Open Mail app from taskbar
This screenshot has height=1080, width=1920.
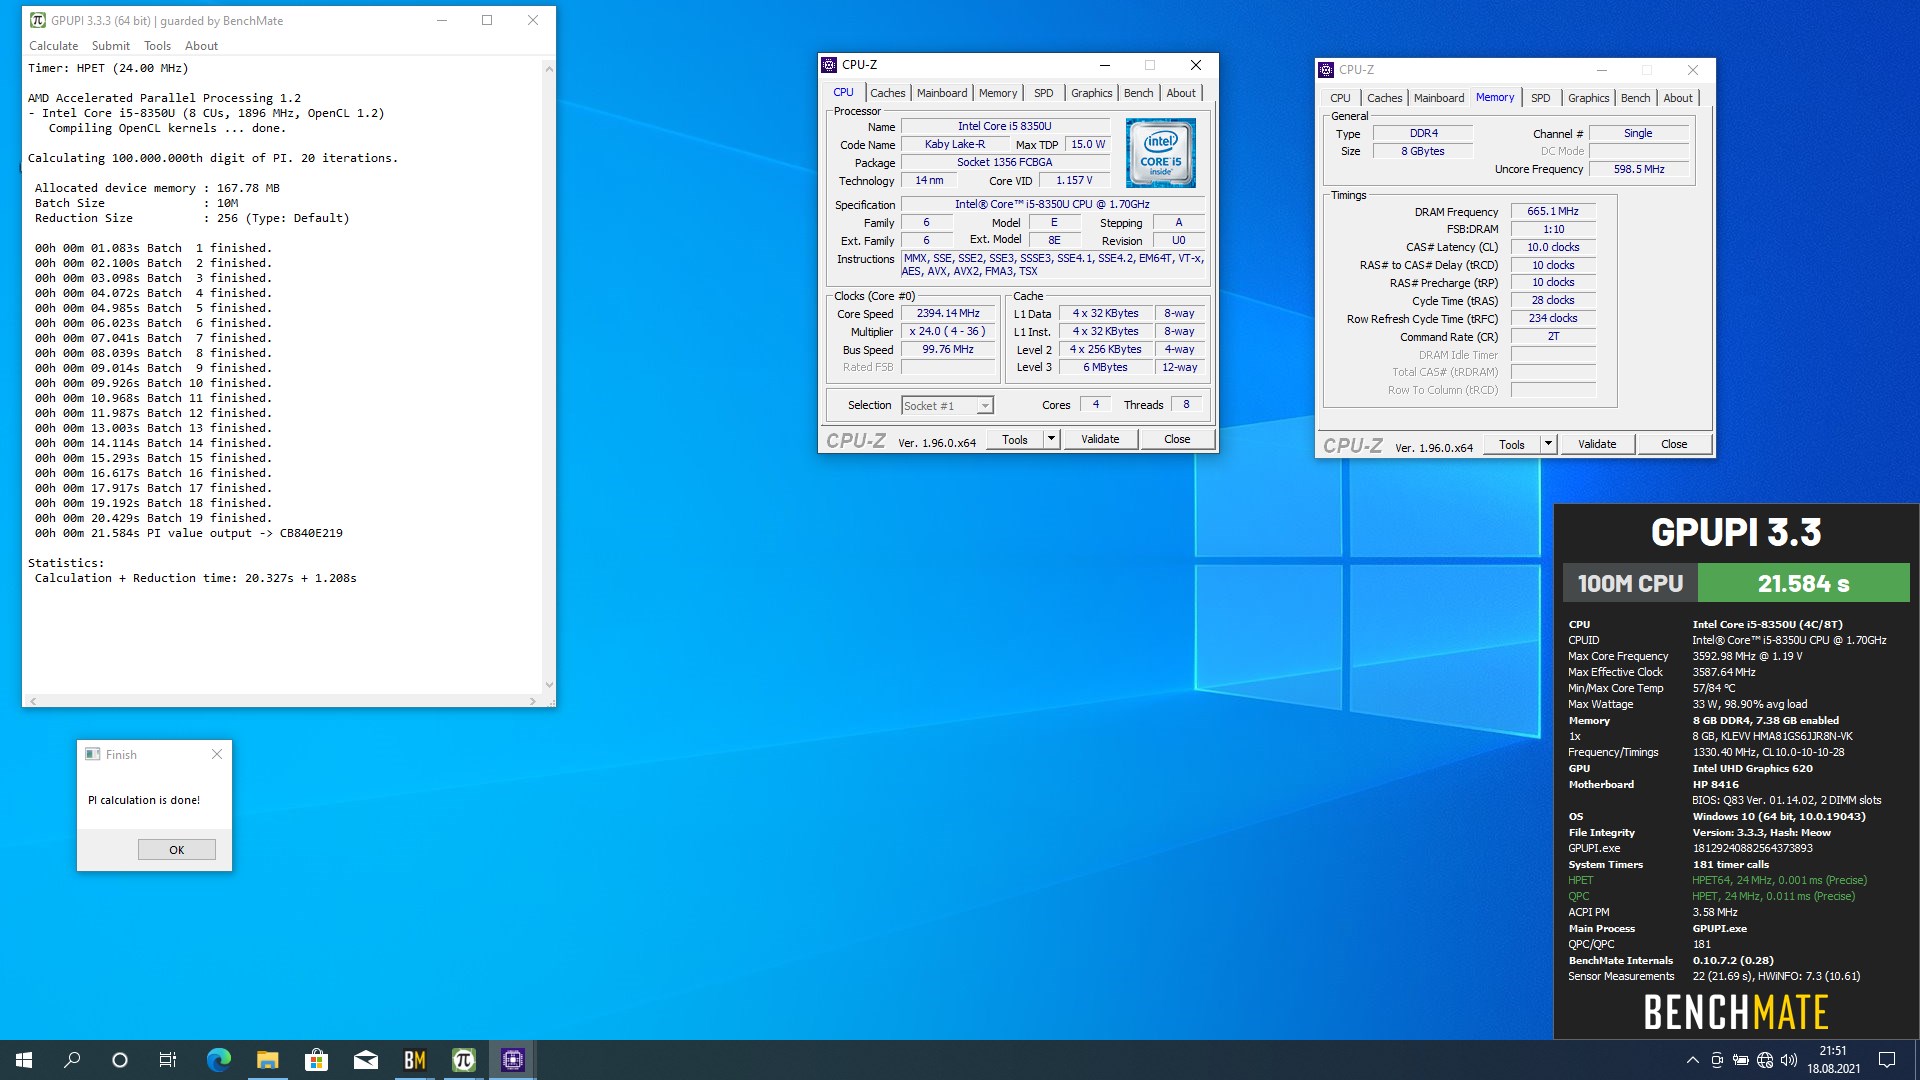(365, 1060)
